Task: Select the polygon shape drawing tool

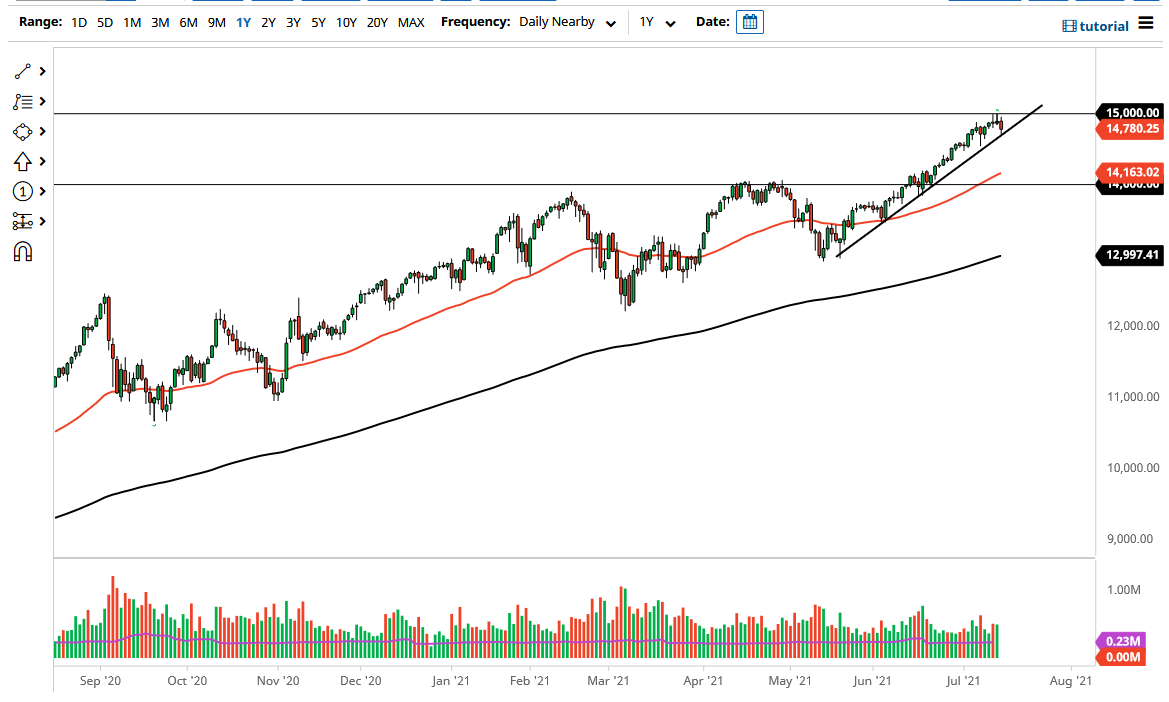Action: pyautogui.click(x=23, y=131)
